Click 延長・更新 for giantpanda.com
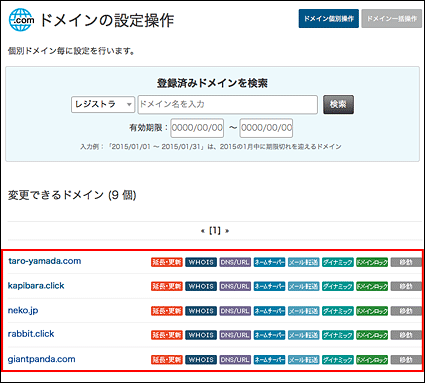The image size is (425, 383). click(167, 360)
